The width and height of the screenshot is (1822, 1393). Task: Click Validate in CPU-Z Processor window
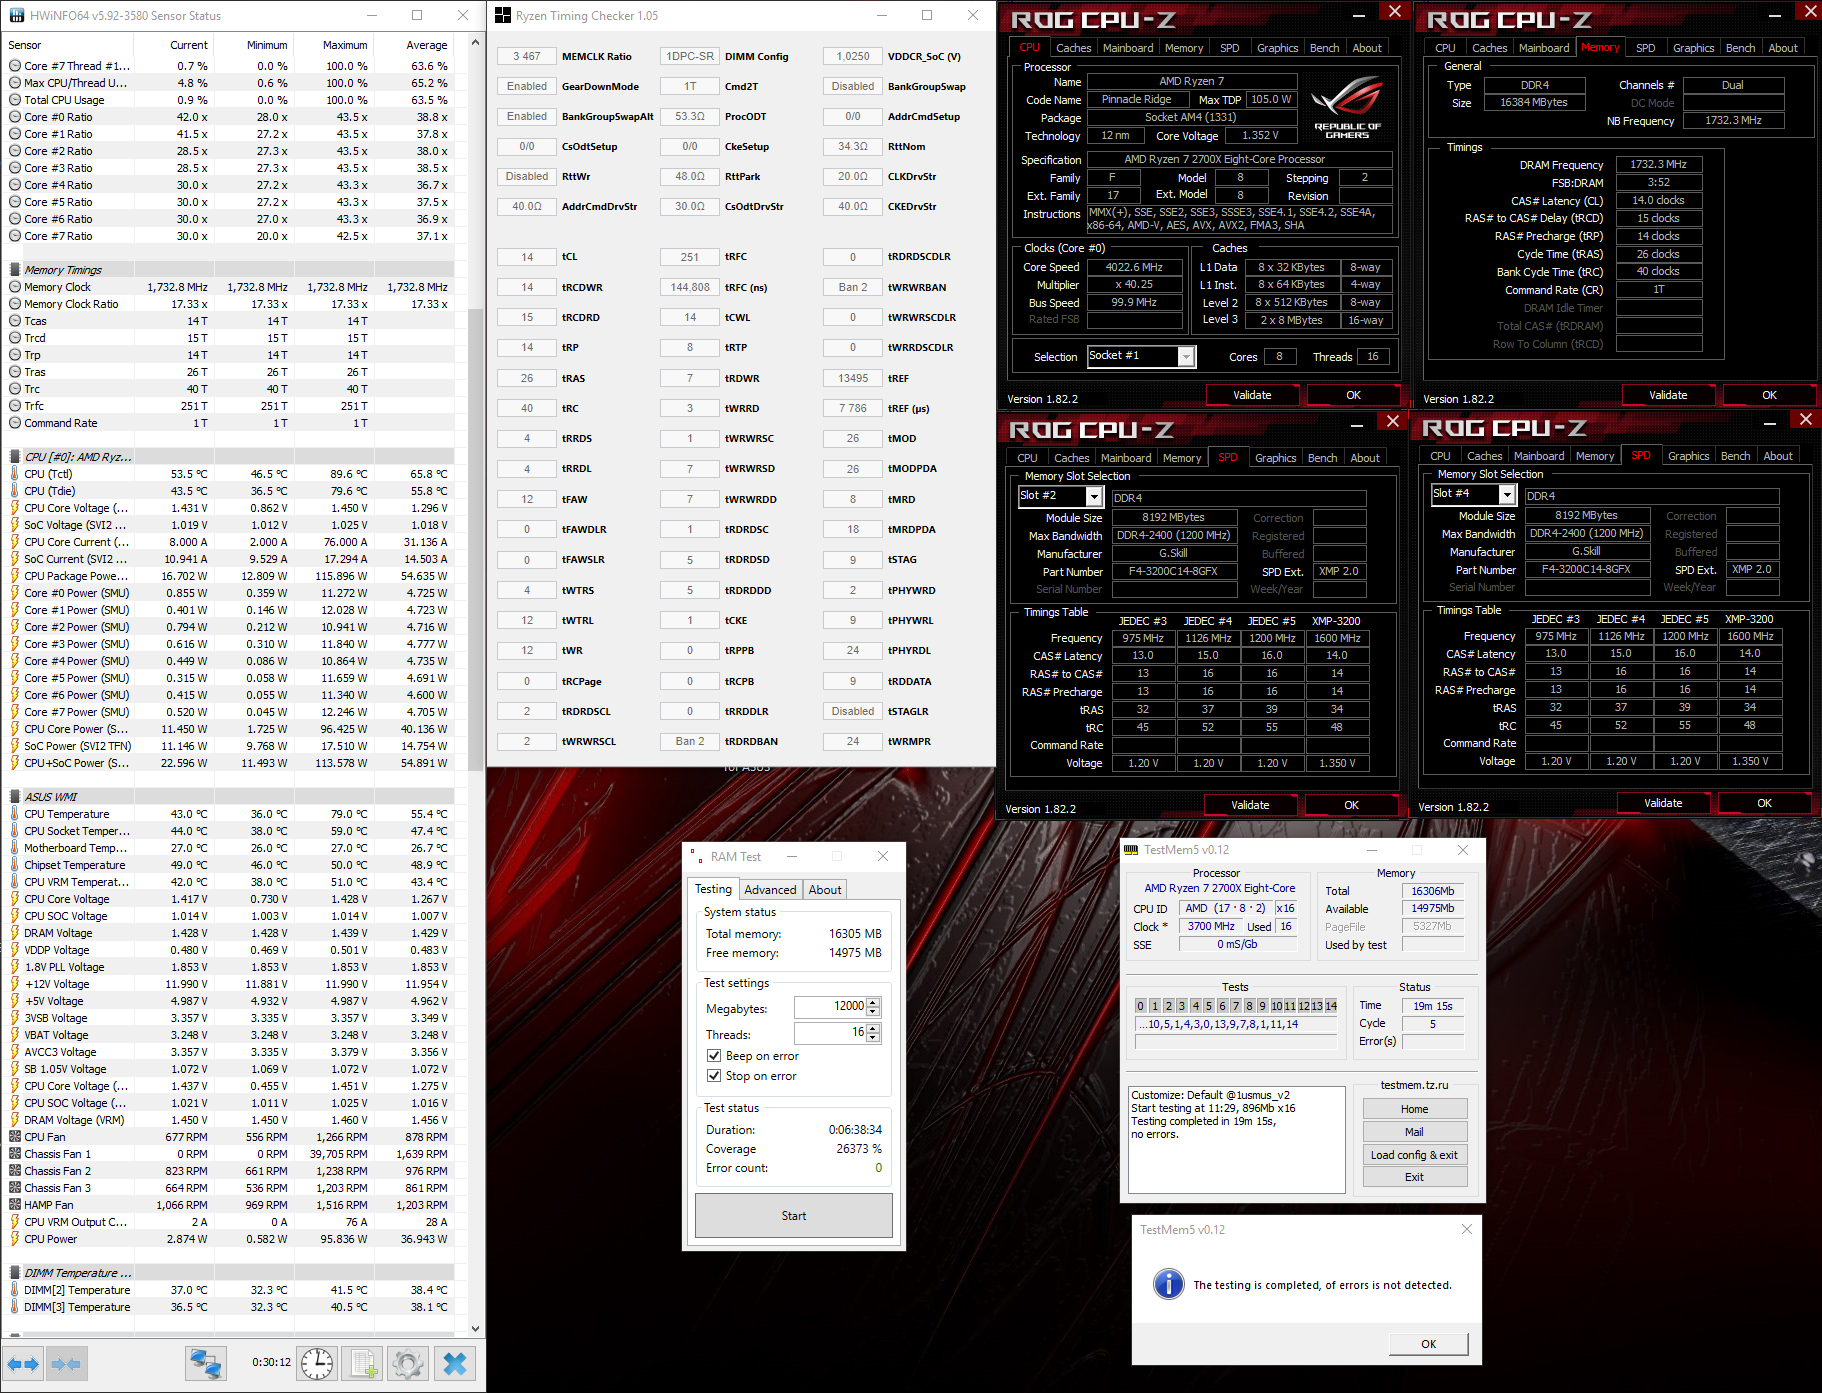(x=1252, y=395)
